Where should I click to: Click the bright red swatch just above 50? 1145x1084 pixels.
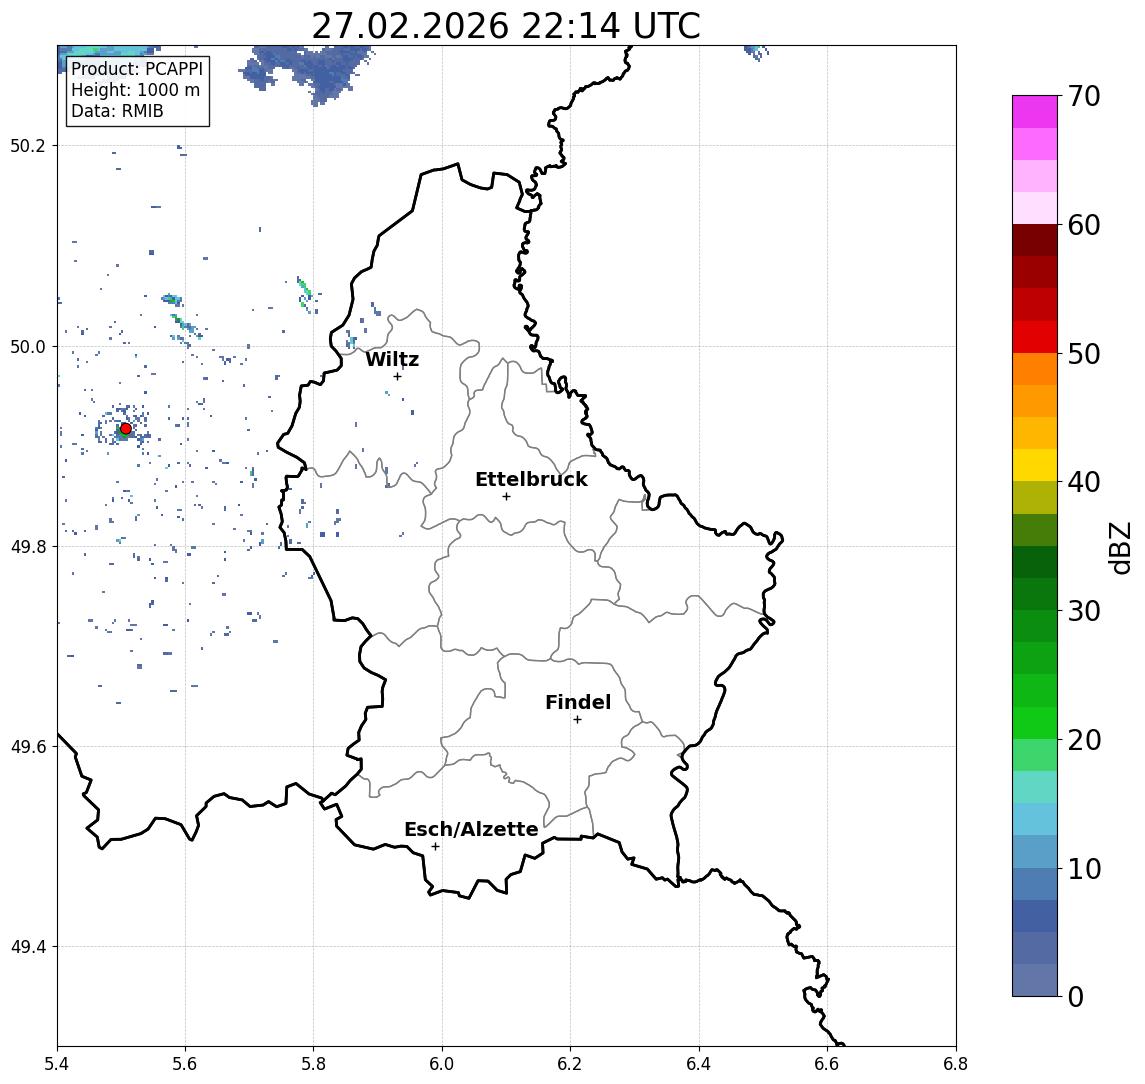click(1035, 337)
